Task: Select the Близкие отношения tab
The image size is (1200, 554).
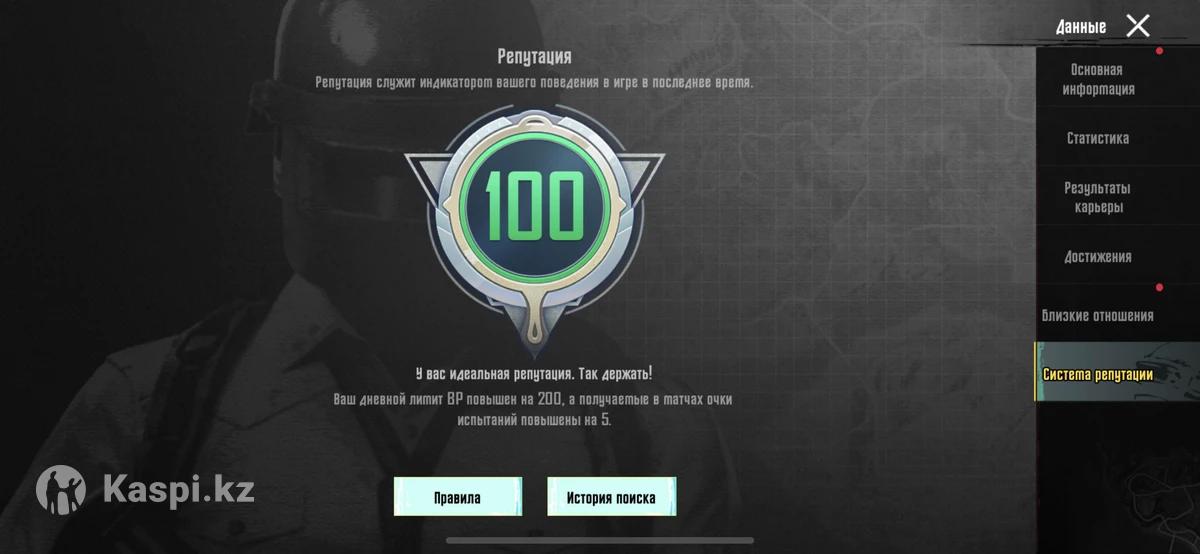Action: coord(1098,316)
